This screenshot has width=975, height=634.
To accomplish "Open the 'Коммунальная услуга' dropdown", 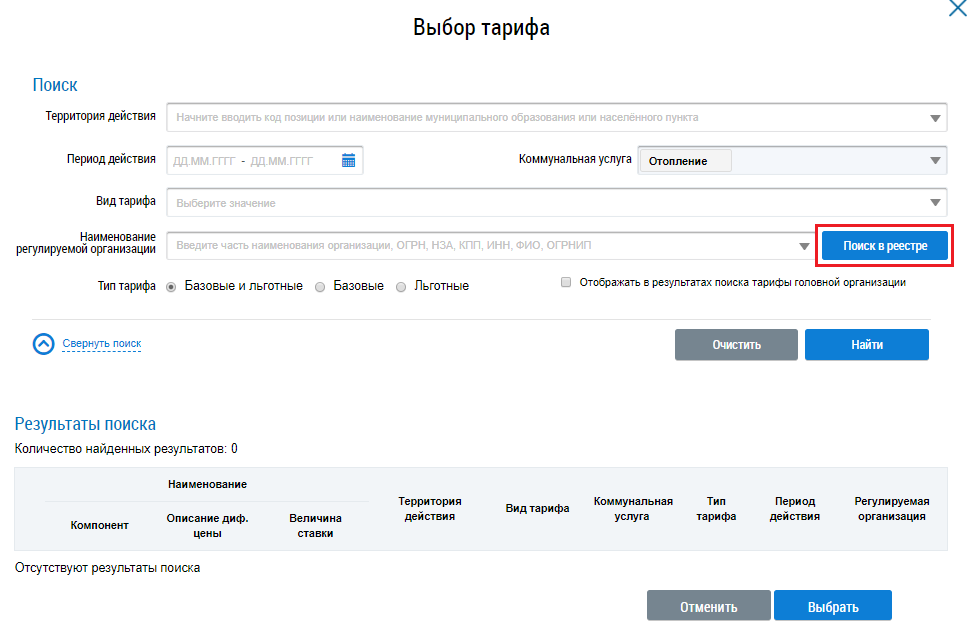I will [935, 160].
